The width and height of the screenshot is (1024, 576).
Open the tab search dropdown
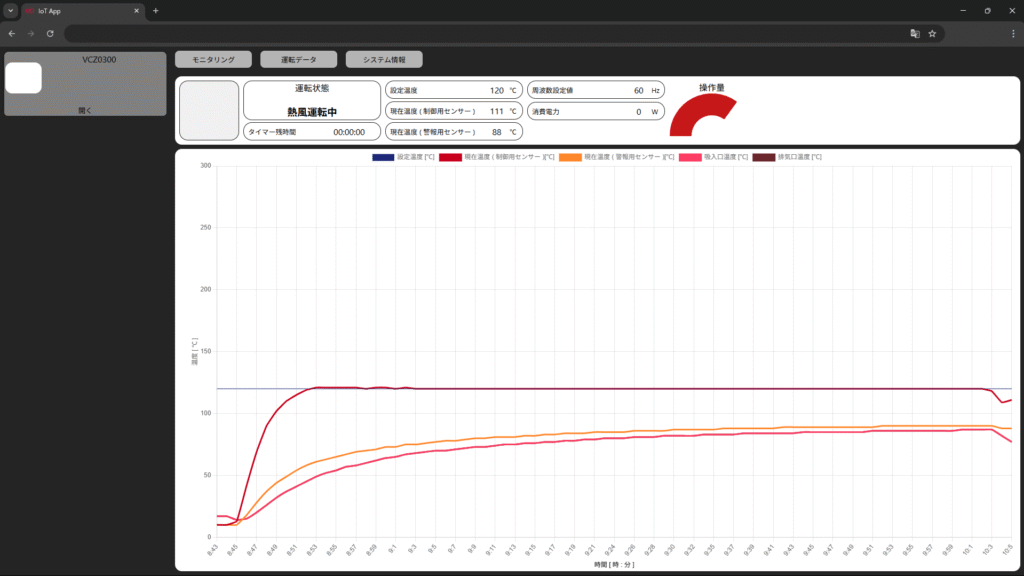pos(10,10)
